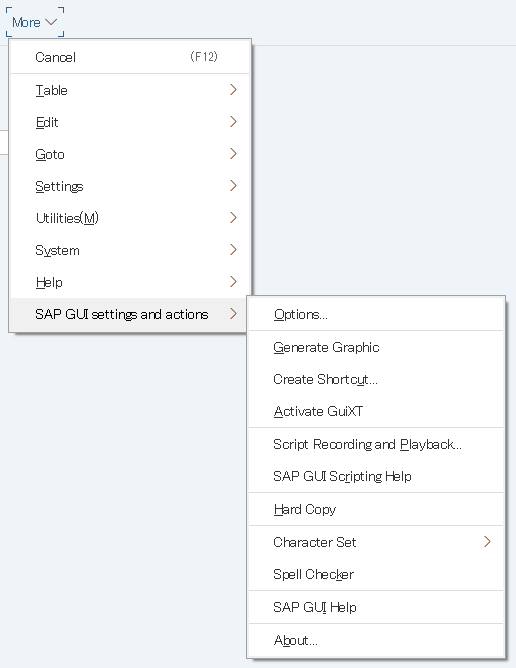Choose Hard Copy option
This screenshot has width=516, height=668.
pos(376,510)
